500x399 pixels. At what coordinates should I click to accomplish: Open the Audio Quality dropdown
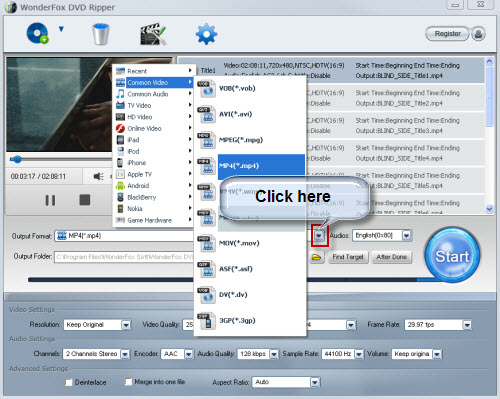point(274,354)
